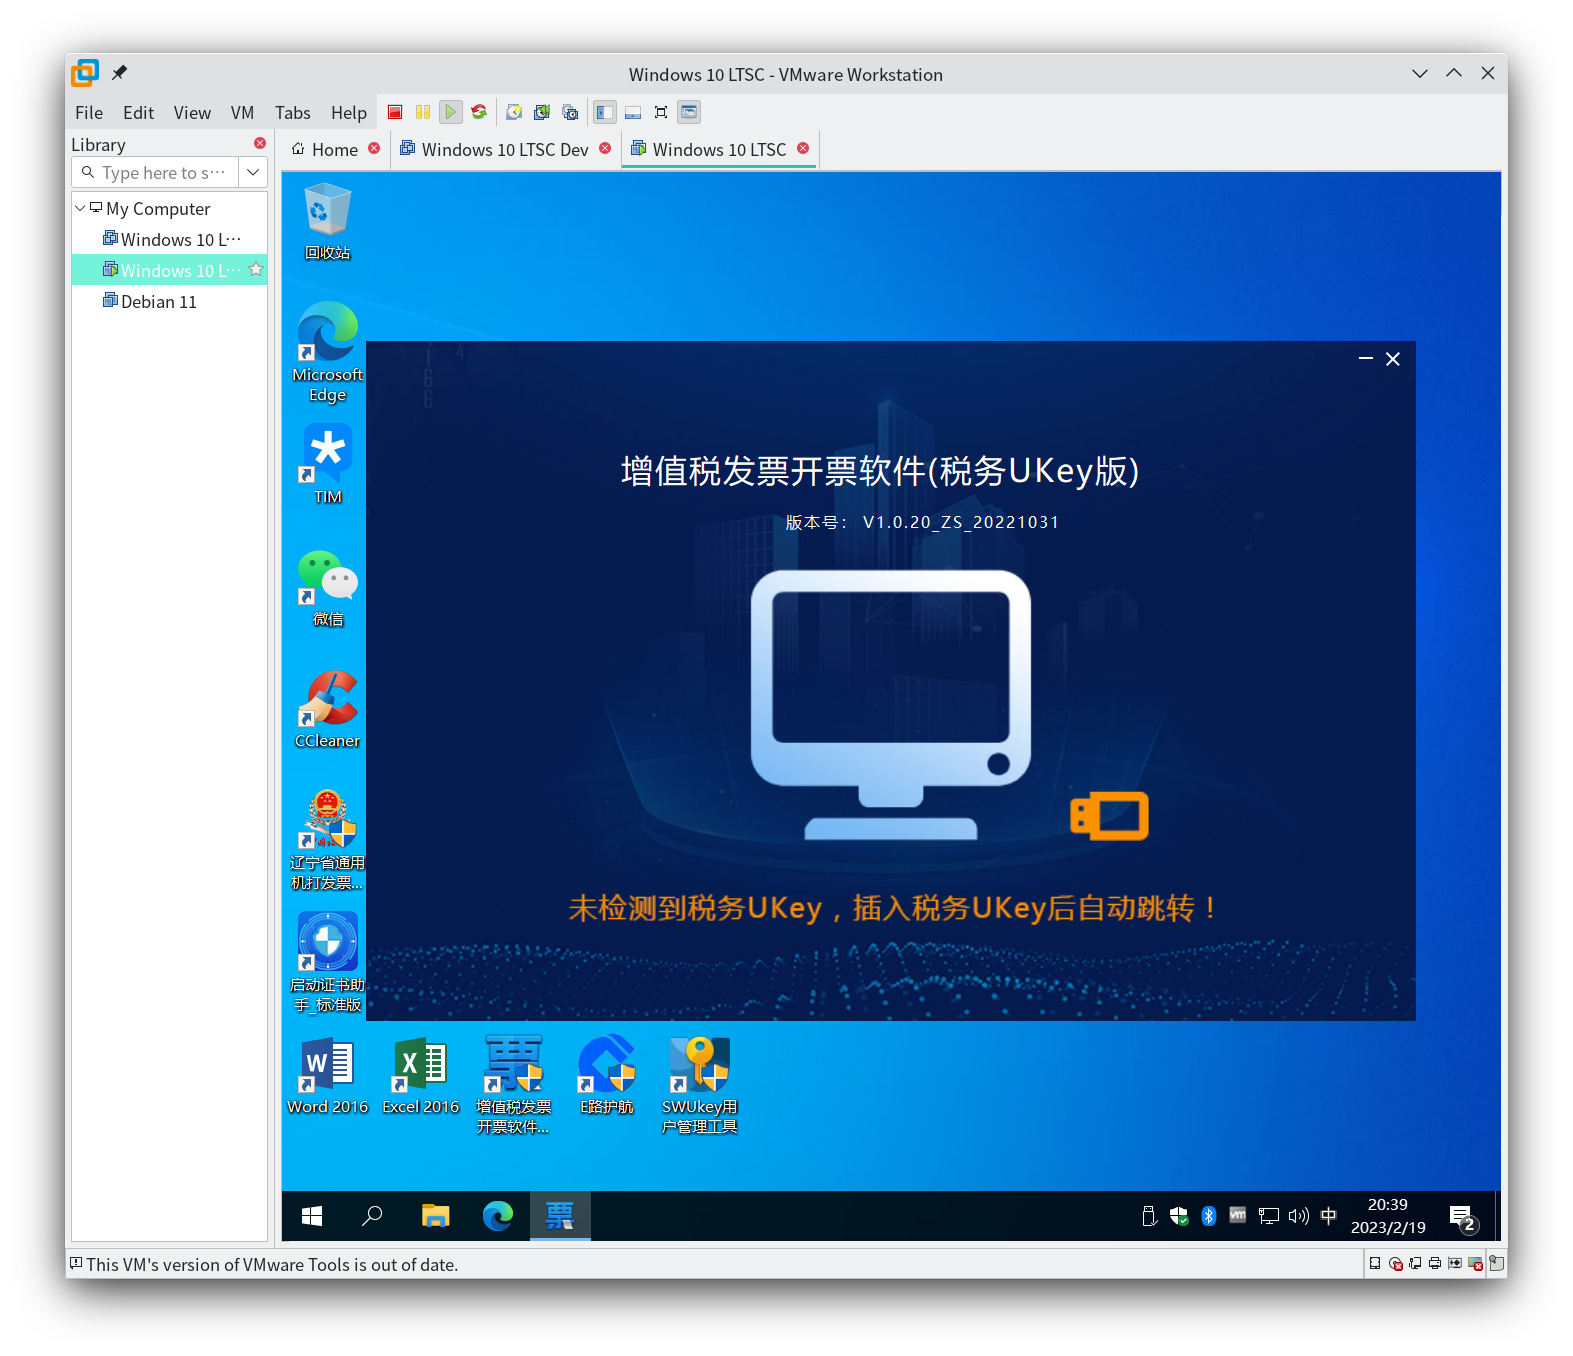This screenshot has width=1573, height=1356.
Task: Click the VMware Tools tray icon
Action: click(x=1238, y=1215)
